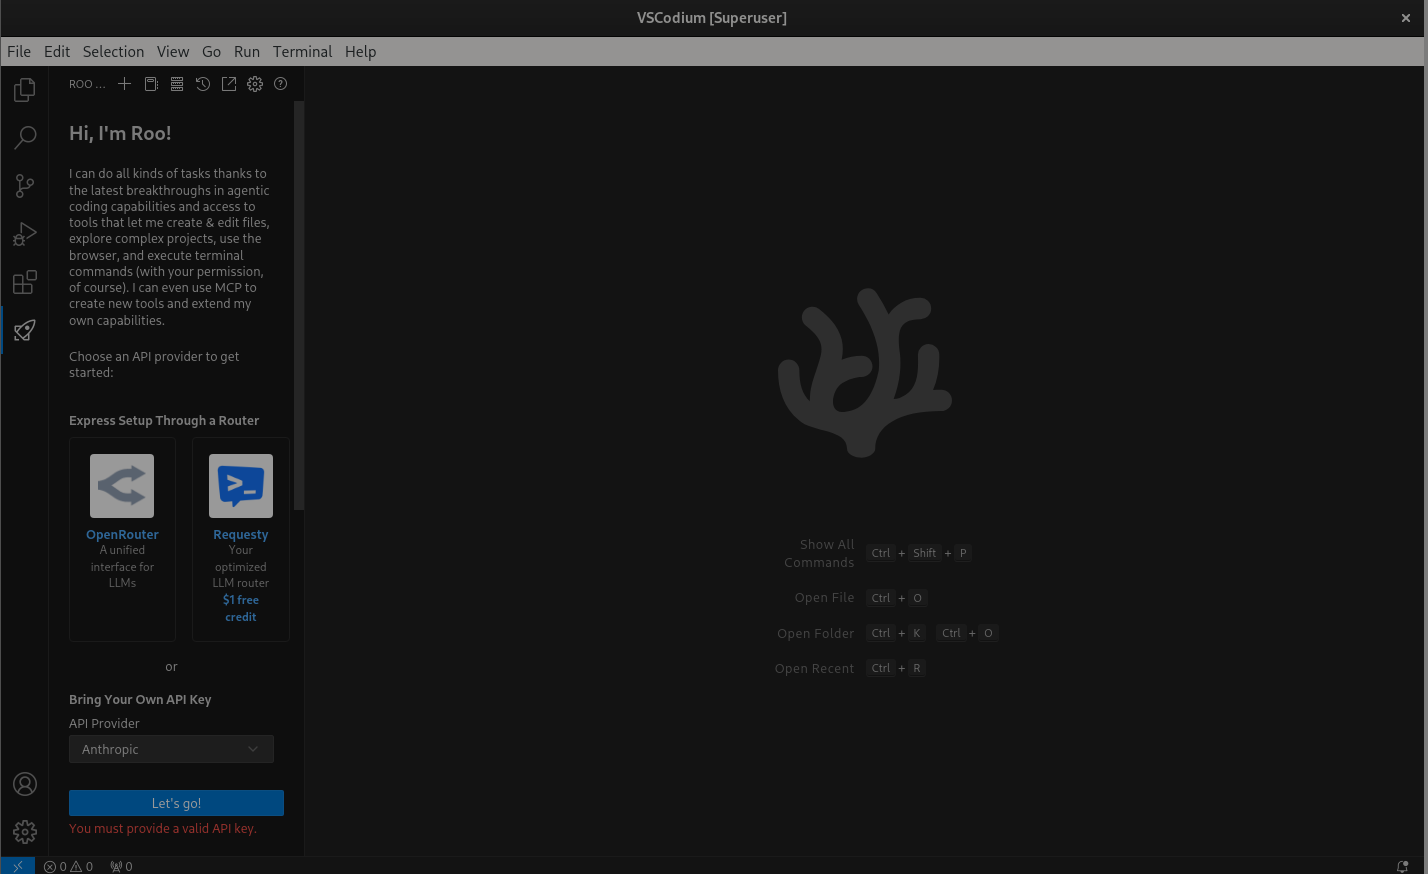Open the Source Control view
The width and height of the screenshot is (1428, 874).
[x=25, y=186]
